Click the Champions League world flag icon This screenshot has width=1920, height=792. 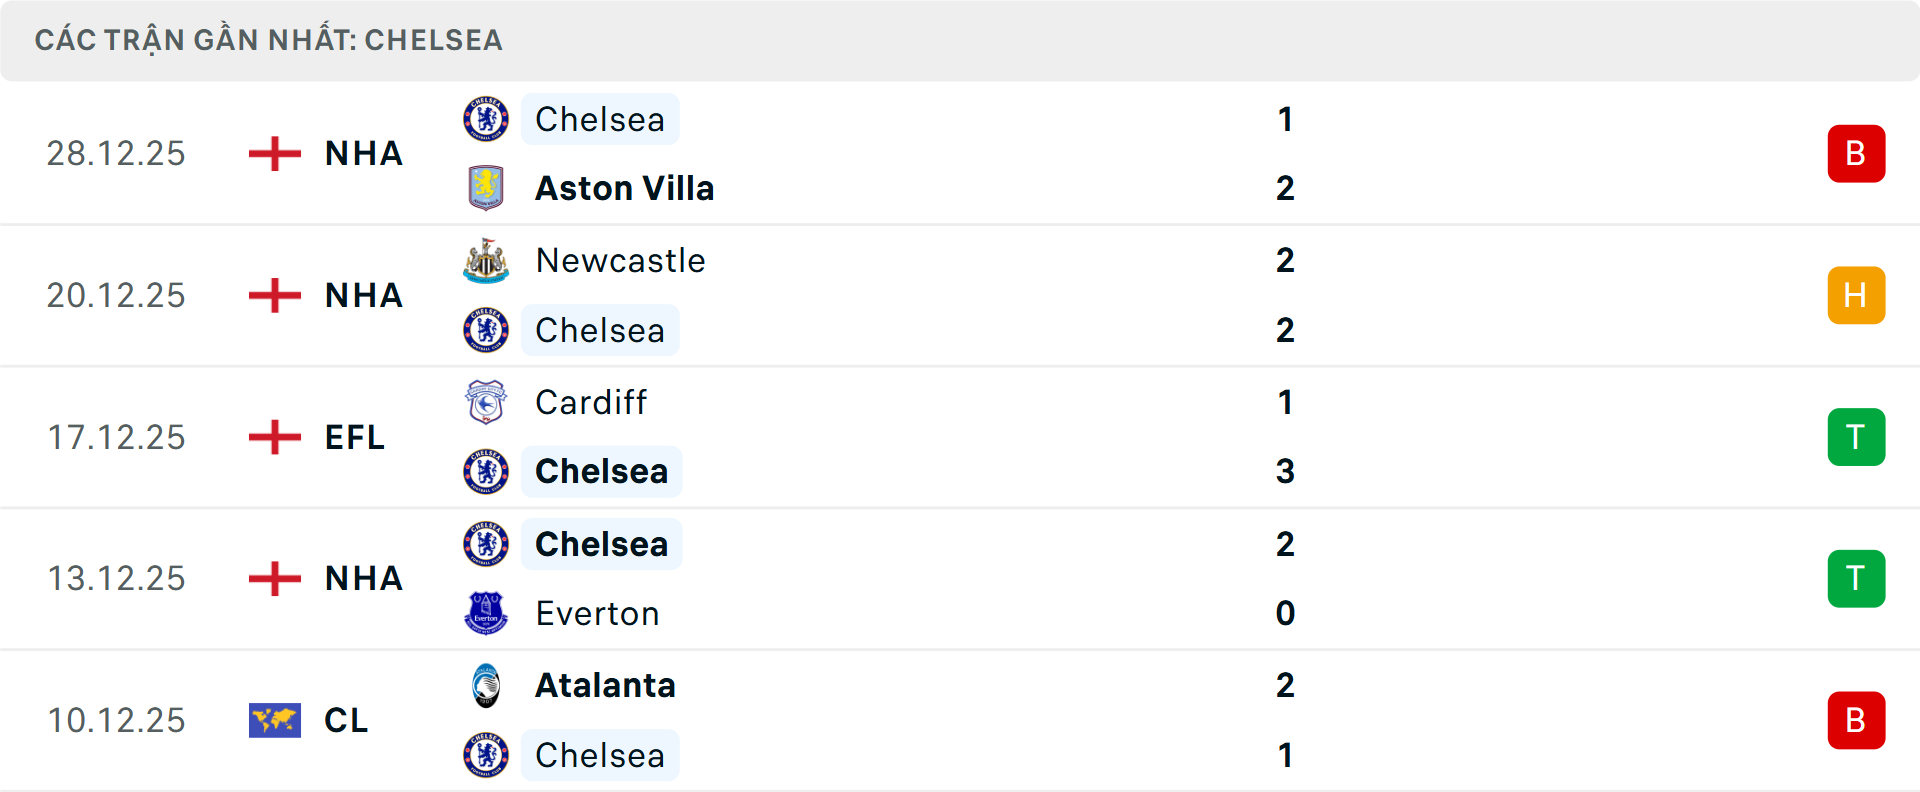click(x=275, y=720)
